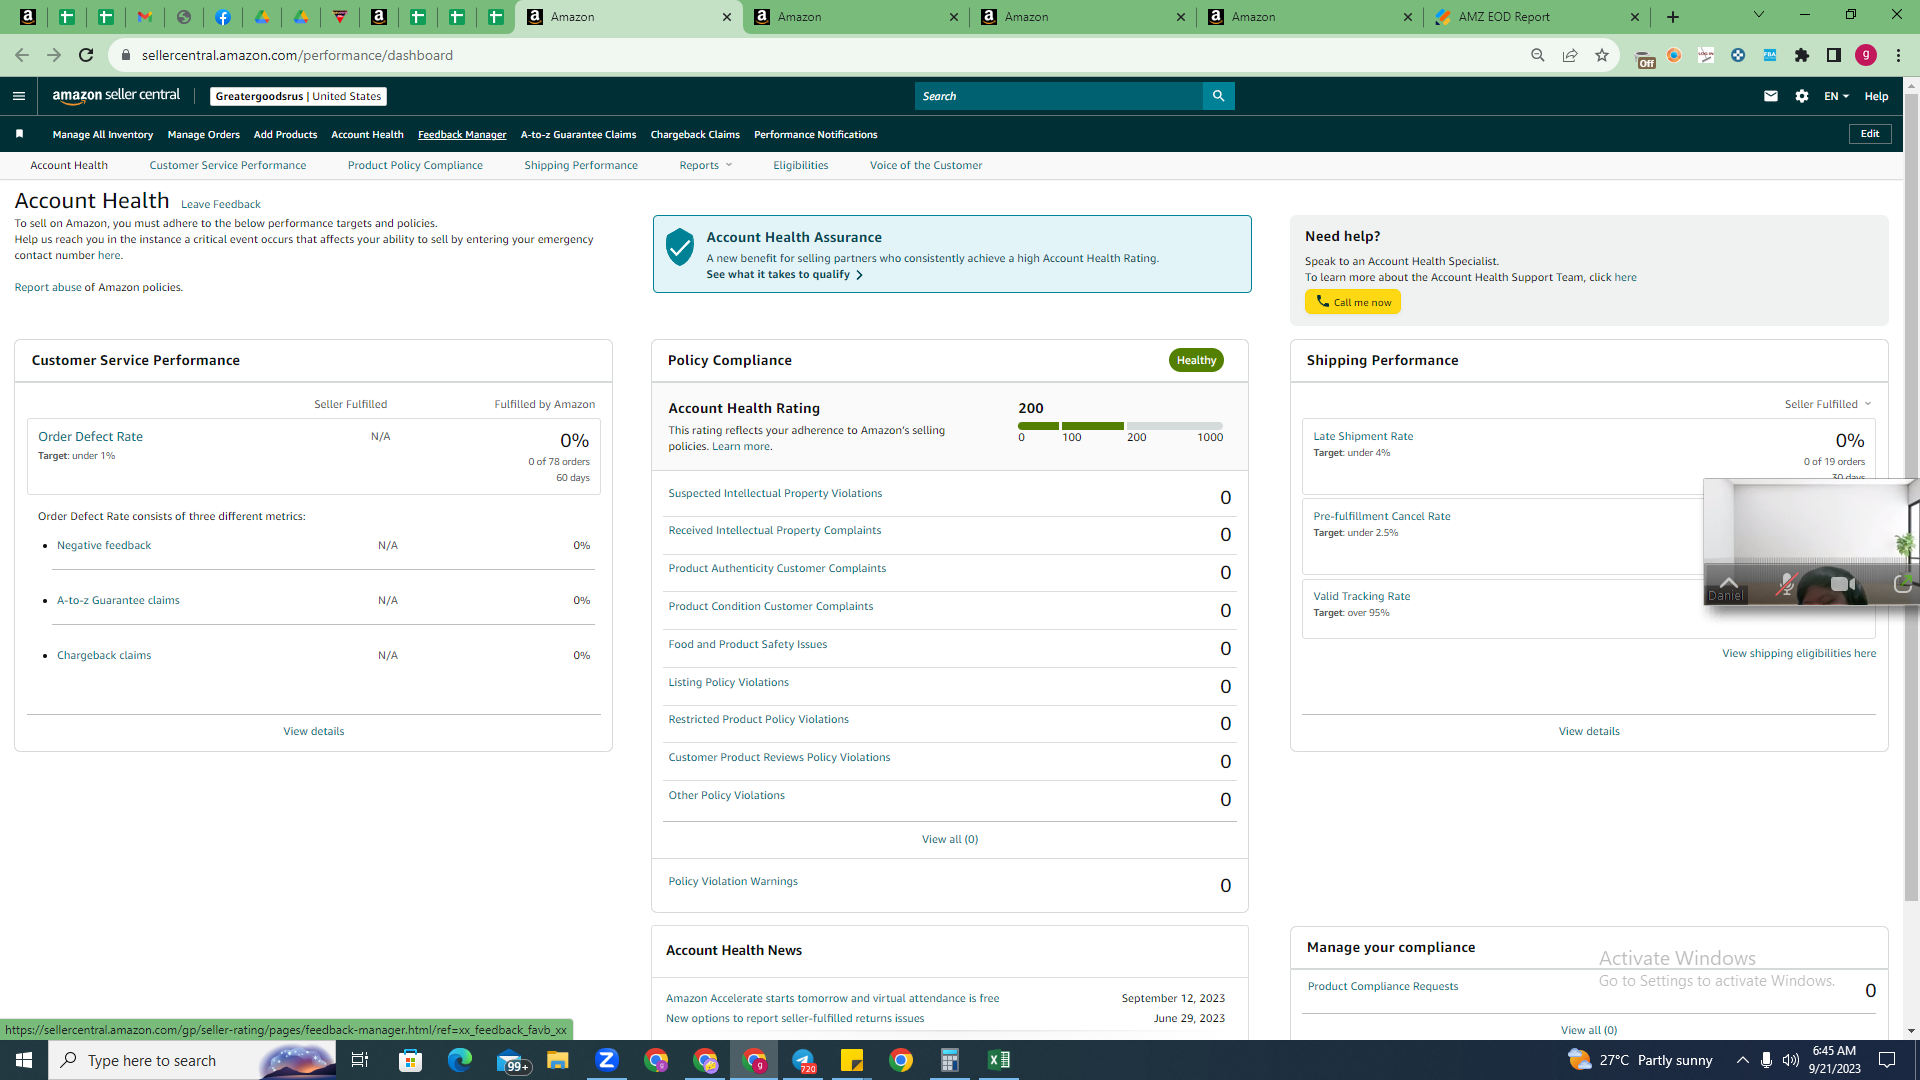Image resolution: width=1920 pixels, height=1080 pixels.
Task: Open File Explorer from the taskbar
Action: [x=558, y=1060]
